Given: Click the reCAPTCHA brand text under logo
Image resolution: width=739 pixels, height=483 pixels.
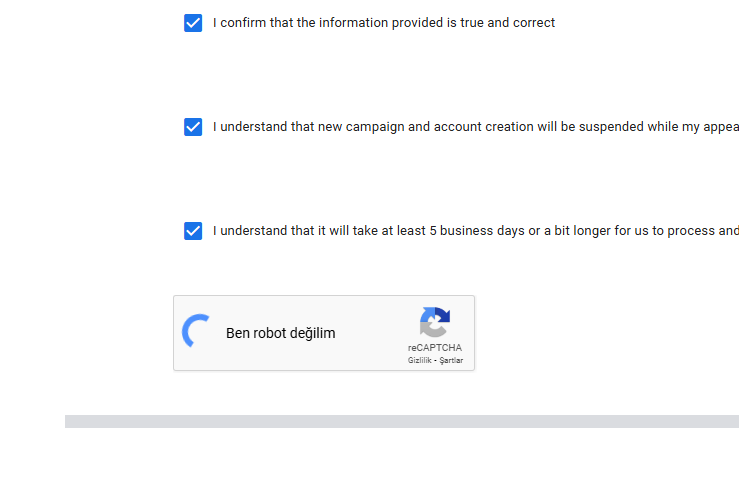Looking at the screenshot, I should (x=435, y=348).
